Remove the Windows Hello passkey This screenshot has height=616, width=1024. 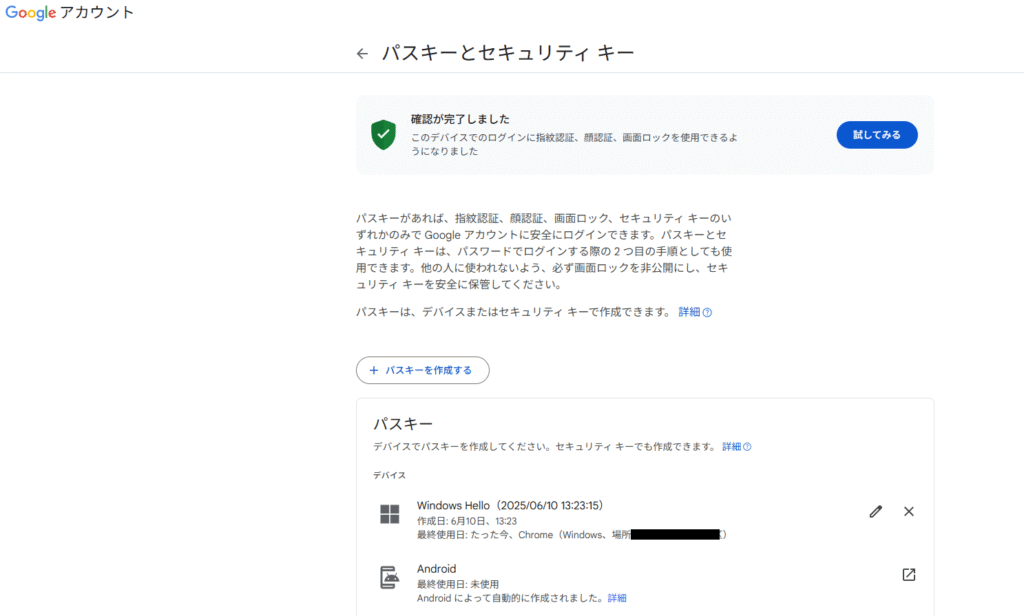tap(908, 511)
